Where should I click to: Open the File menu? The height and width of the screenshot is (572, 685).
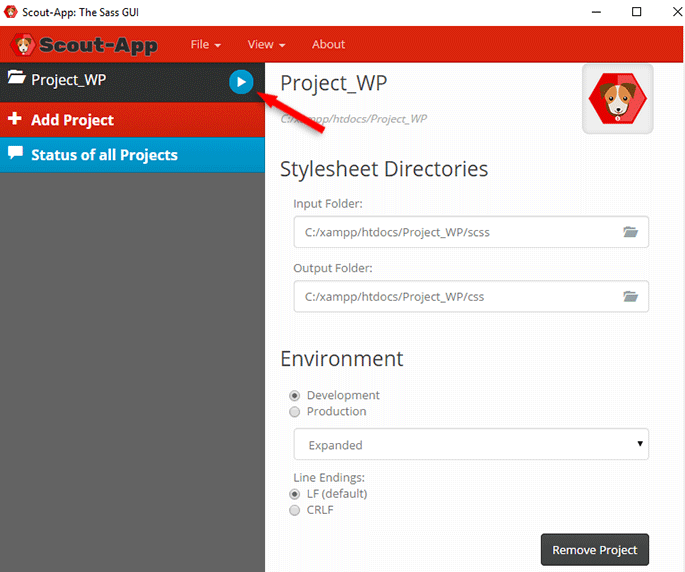coord(205,45)
